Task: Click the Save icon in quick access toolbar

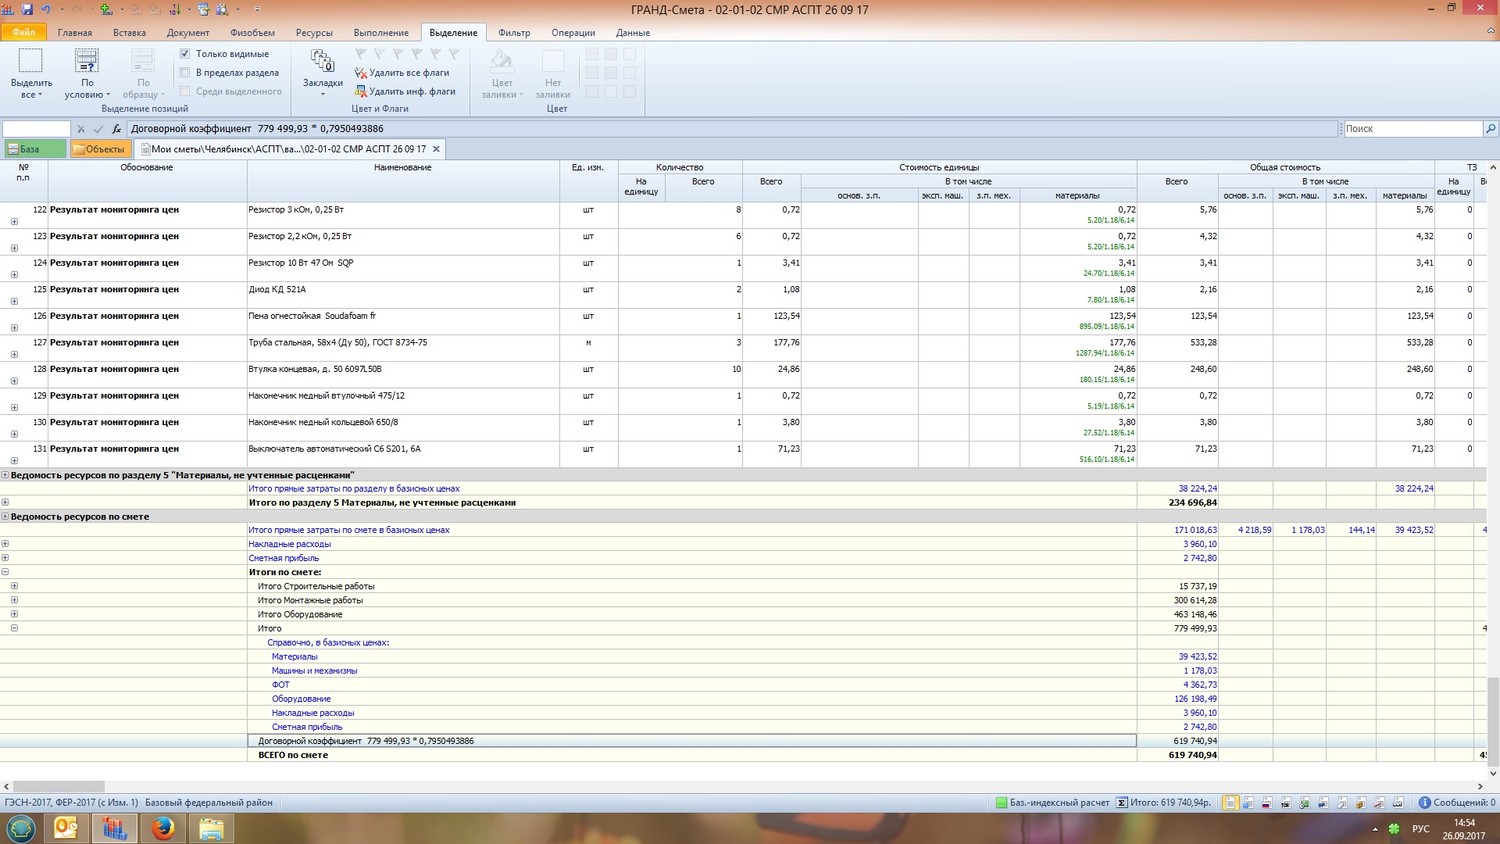Action: [x=27, y=9]
